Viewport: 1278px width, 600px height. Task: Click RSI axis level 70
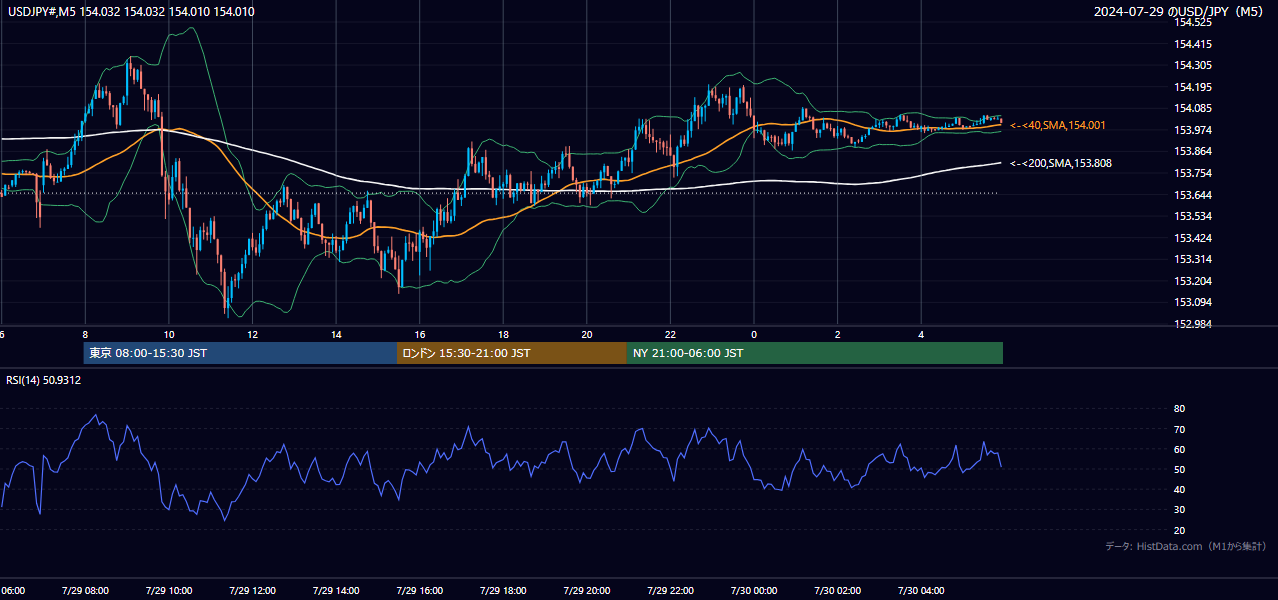point(1179,429)
